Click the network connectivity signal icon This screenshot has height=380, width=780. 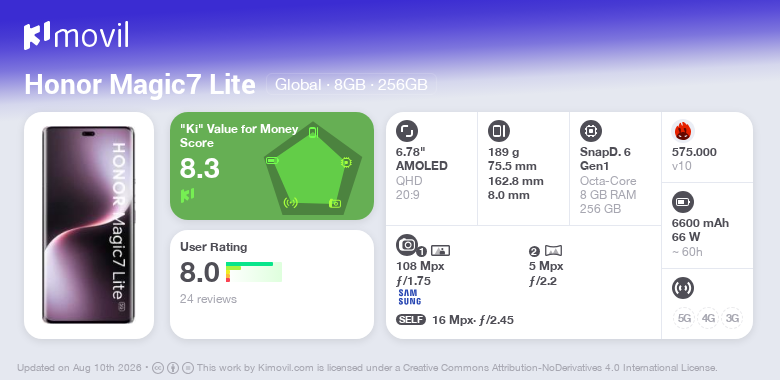[x=682, y=287]
